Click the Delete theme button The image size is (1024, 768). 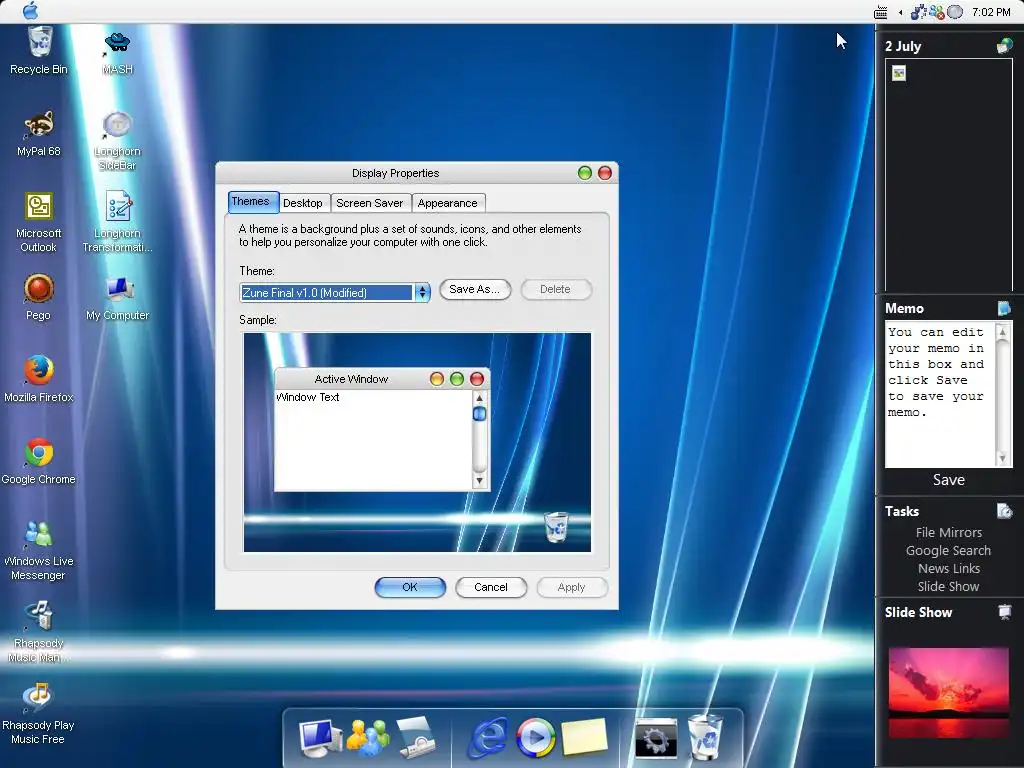point(556,289)
